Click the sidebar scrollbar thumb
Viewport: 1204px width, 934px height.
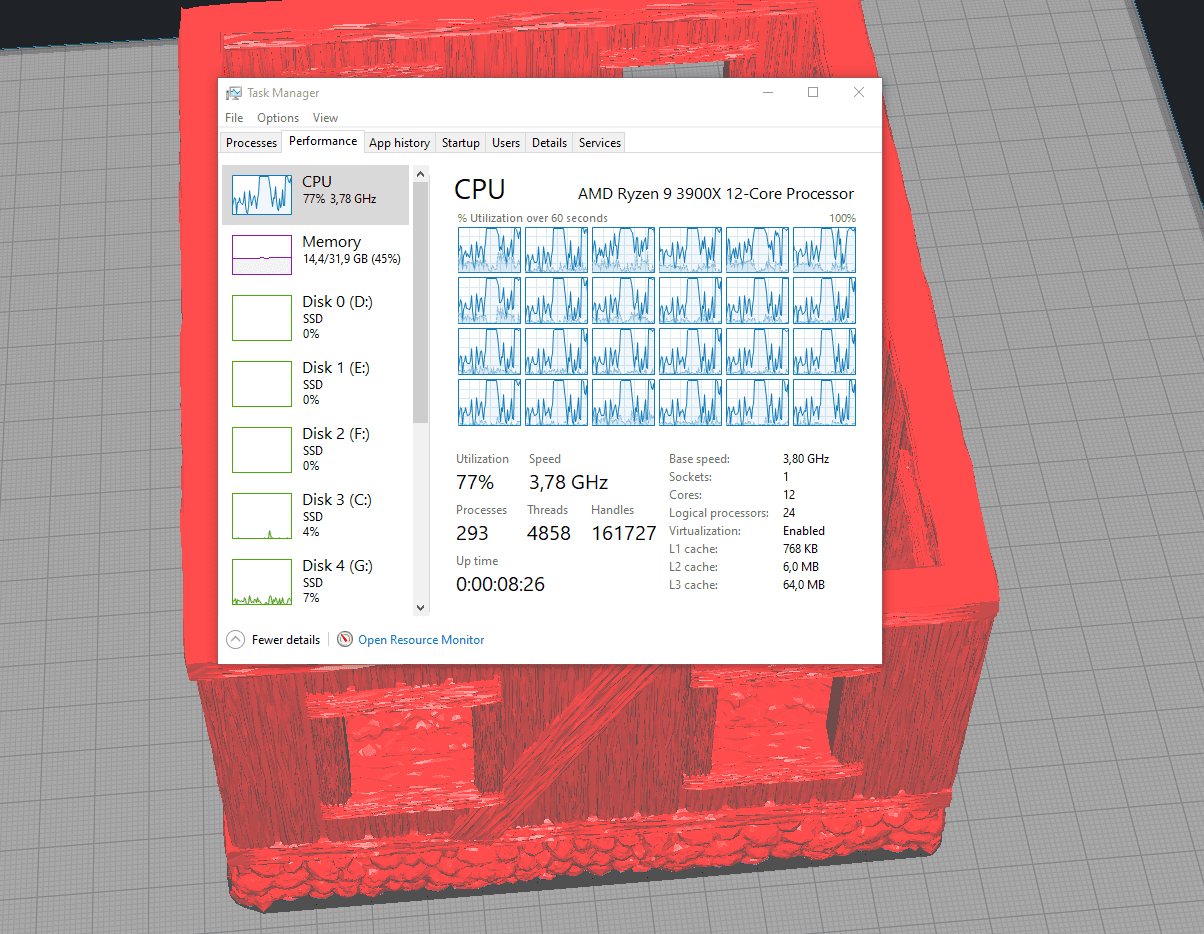pos(420,302)
